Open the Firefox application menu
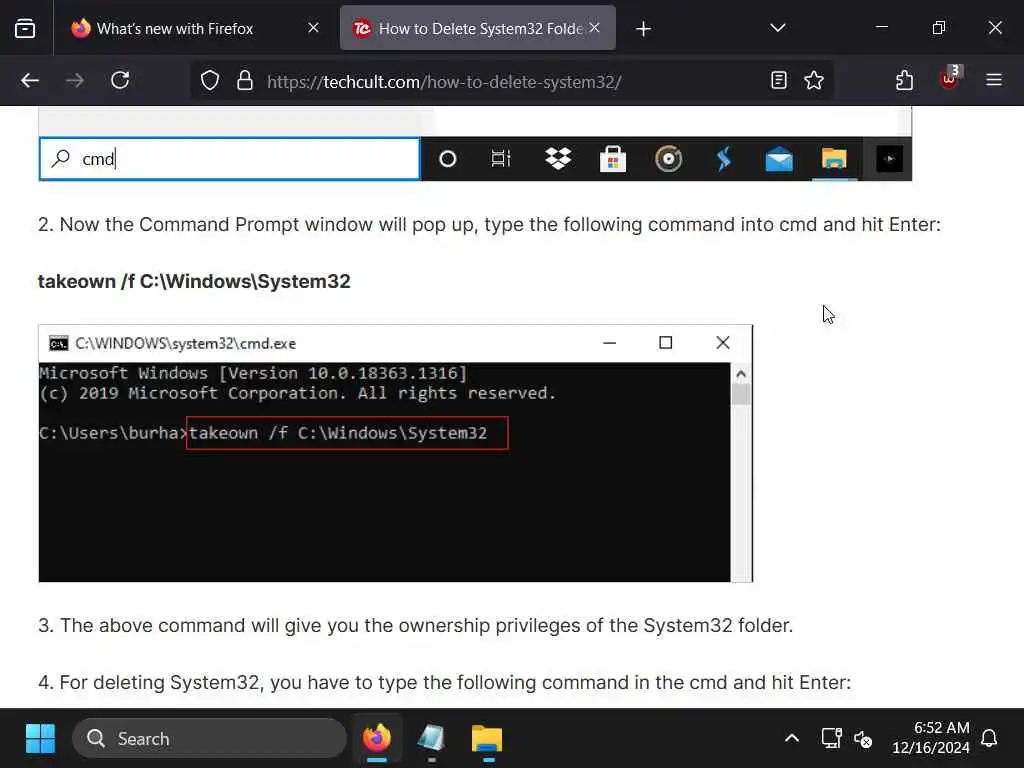 (x=994, y=80)
